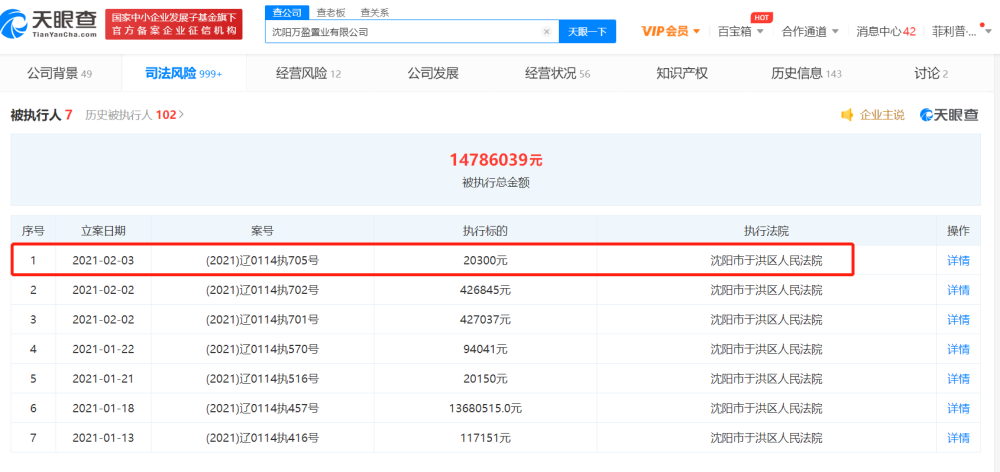Open 详情 for case 执570号
This screenshot has width=1000, height=472.
[x=958, y=350]
